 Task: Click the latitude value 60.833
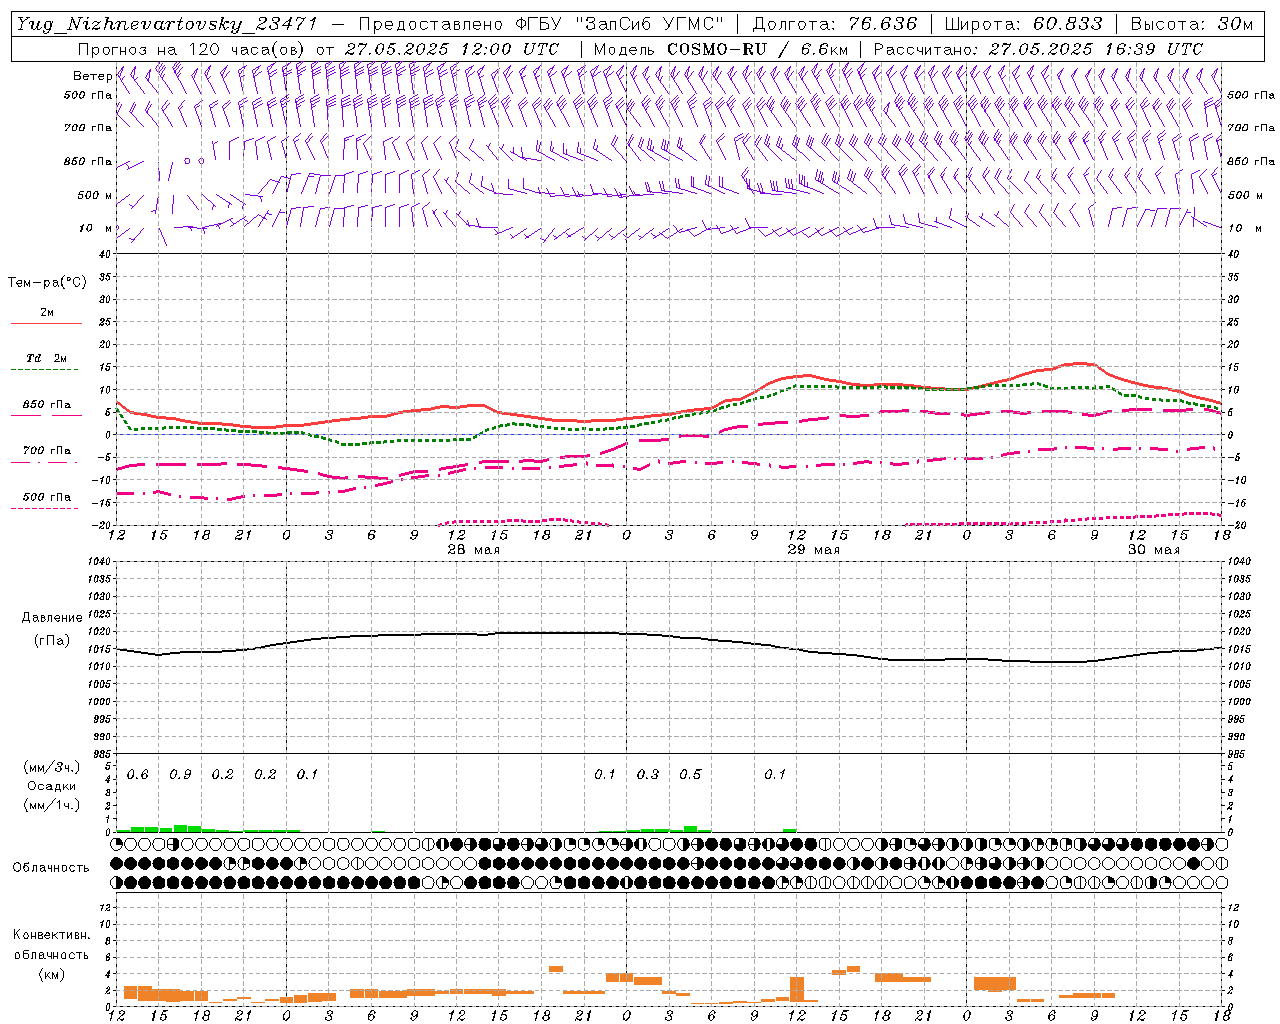(1068, 24)
